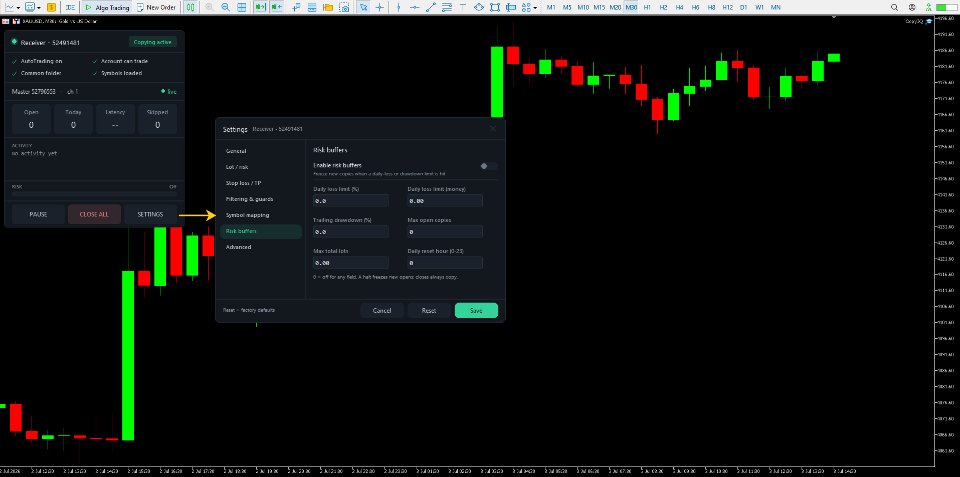Image resolution: width=960 pixels, height=477 pixels.
Task: Select the rectangle drawing tool
Action: click(495, 7)
